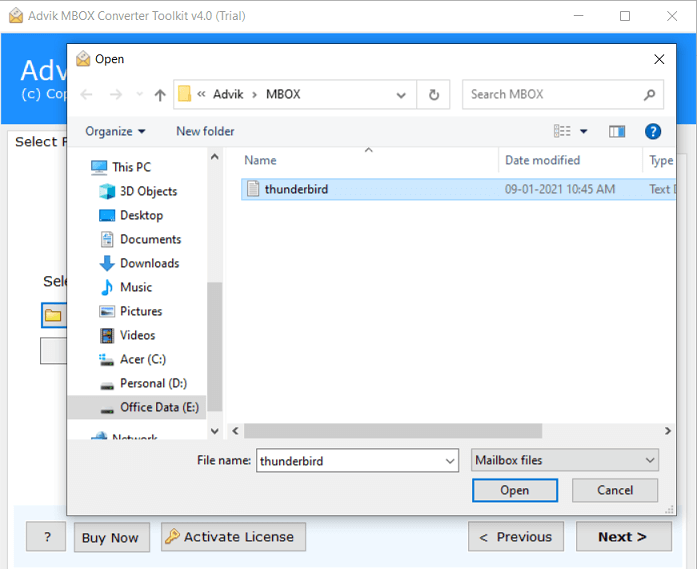Cancel the Open dialog
Viewport: 697px width, 569px height.
(x=615, y=490)
